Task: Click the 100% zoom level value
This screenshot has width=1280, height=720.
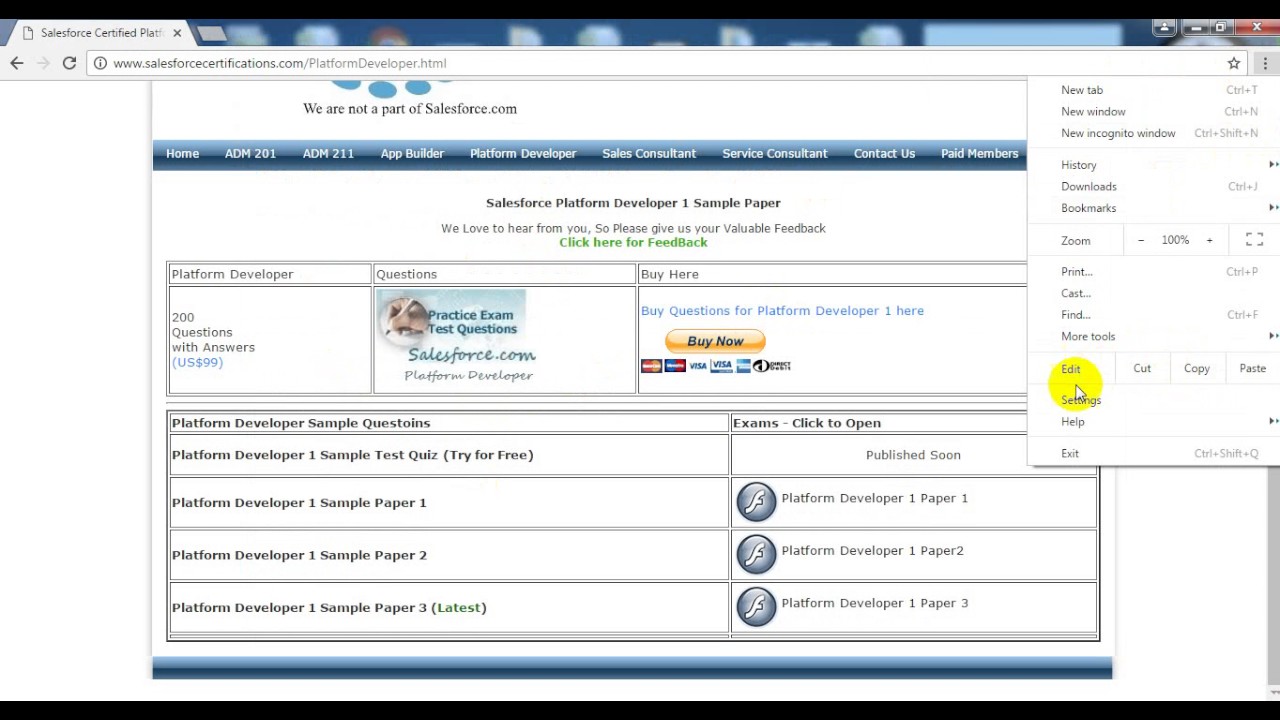Action: [x=1175, y=240]
